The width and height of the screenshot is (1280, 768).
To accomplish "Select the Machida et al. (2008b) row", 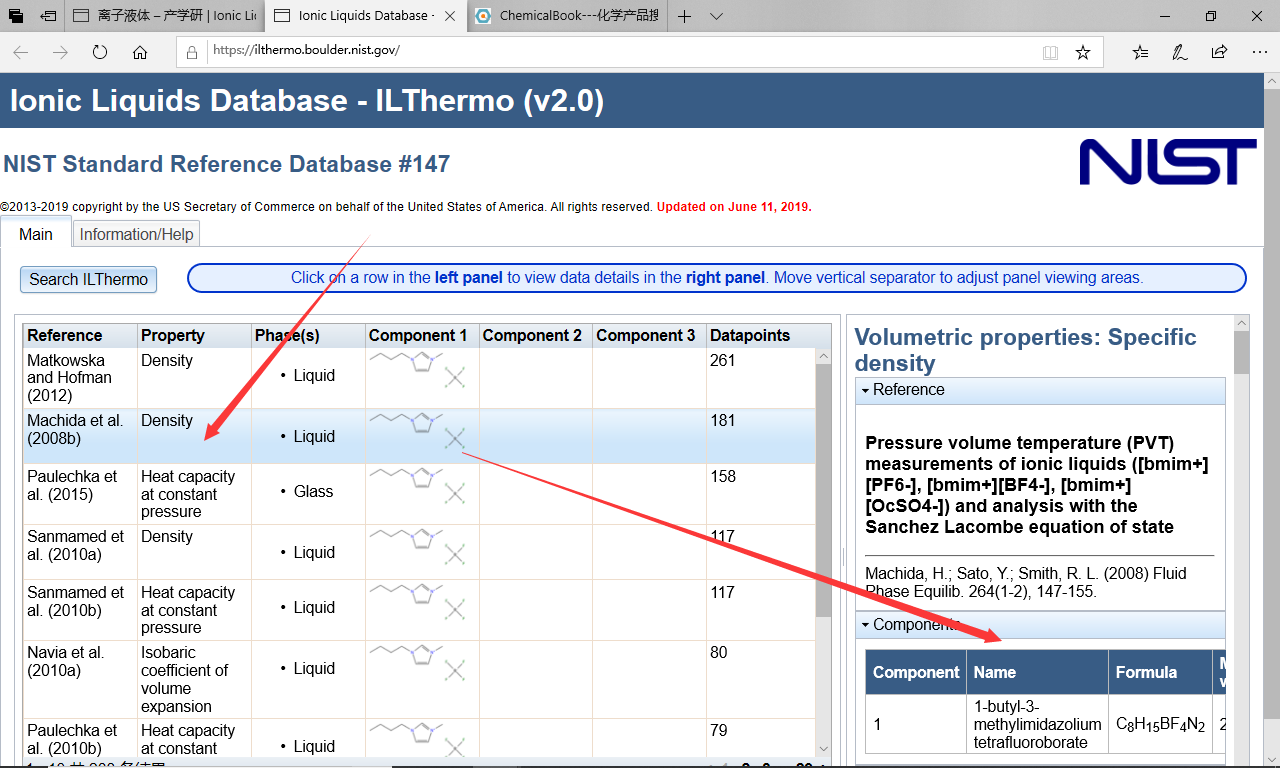I will (x=420, y=436).
